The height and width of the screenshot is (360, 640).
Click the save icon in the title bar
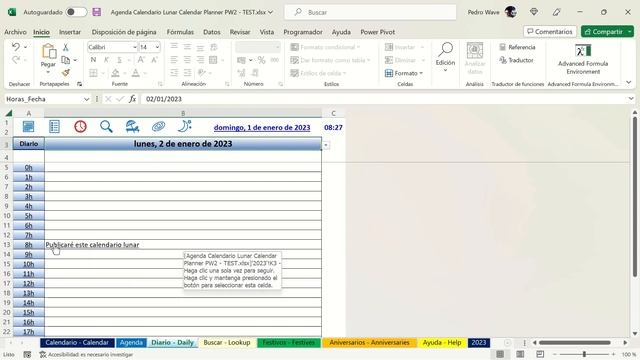click(x=97, y=12)
